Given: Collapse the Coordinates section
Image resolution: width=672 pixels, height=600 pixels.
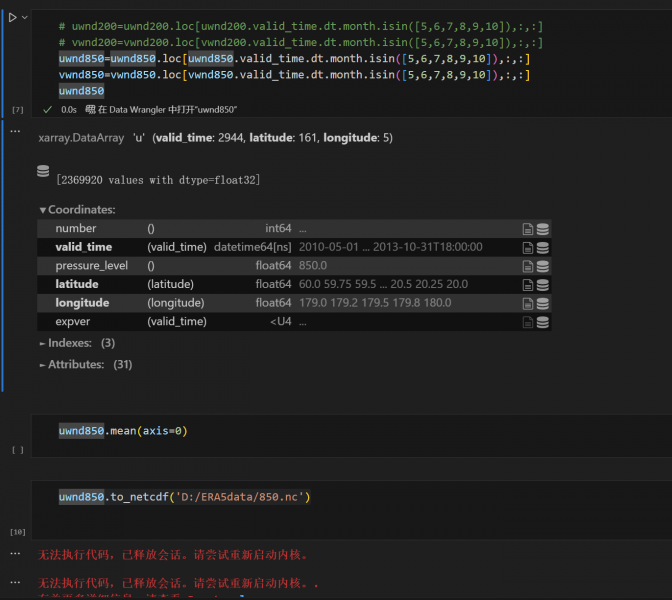Looking at the screenshot, I should click(77, 210).
